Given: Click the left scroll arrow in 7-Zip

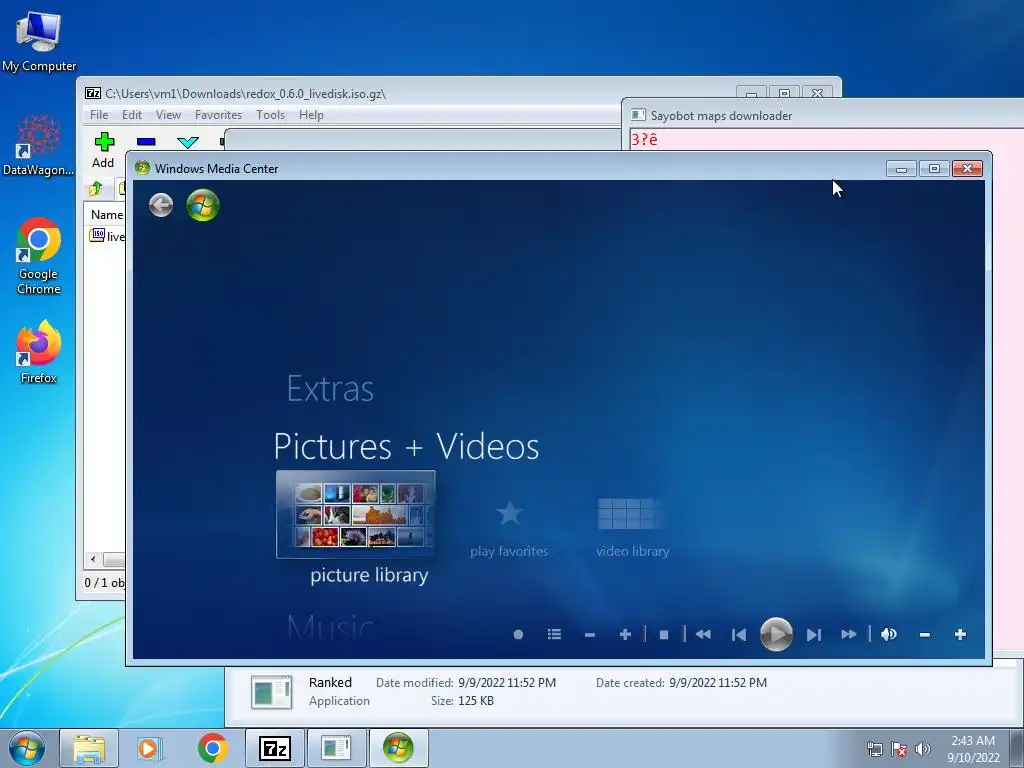Looking at the screenshot, I should tap(93, 560).
